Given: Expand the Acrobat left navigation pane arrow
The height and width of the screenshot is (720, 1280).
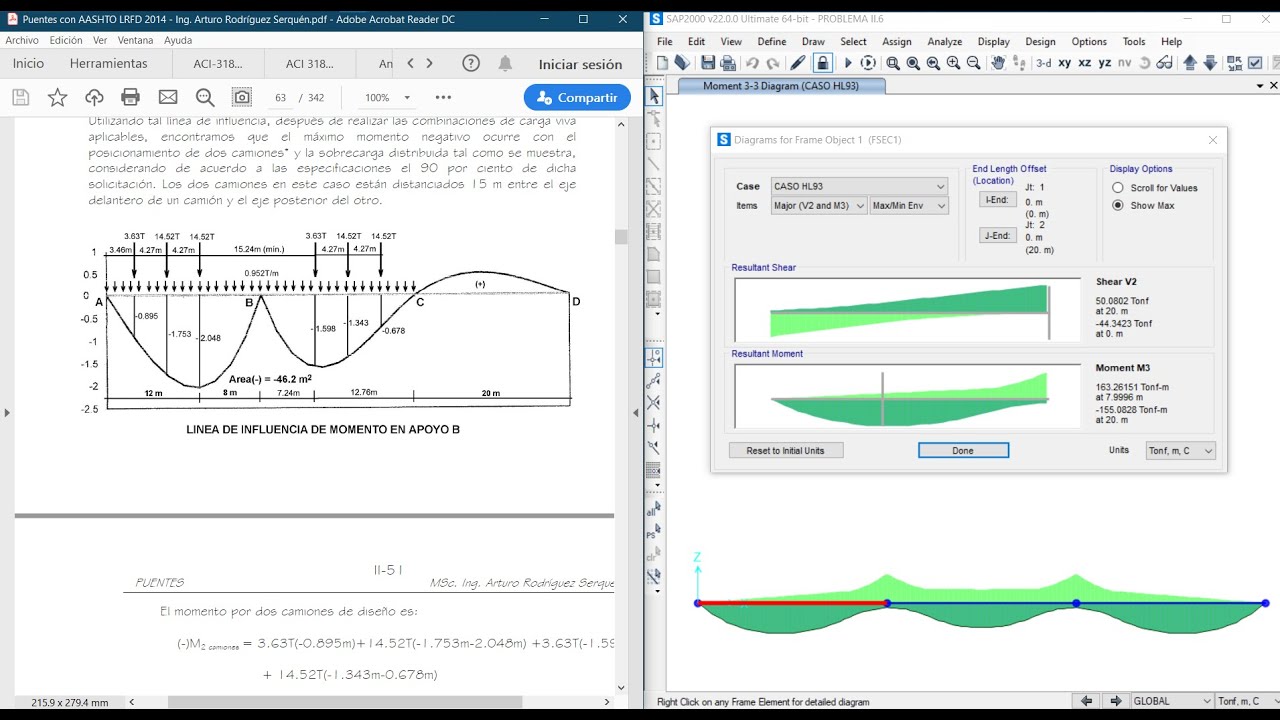Looking at the screenshot, I should click(x=7, y=412).
